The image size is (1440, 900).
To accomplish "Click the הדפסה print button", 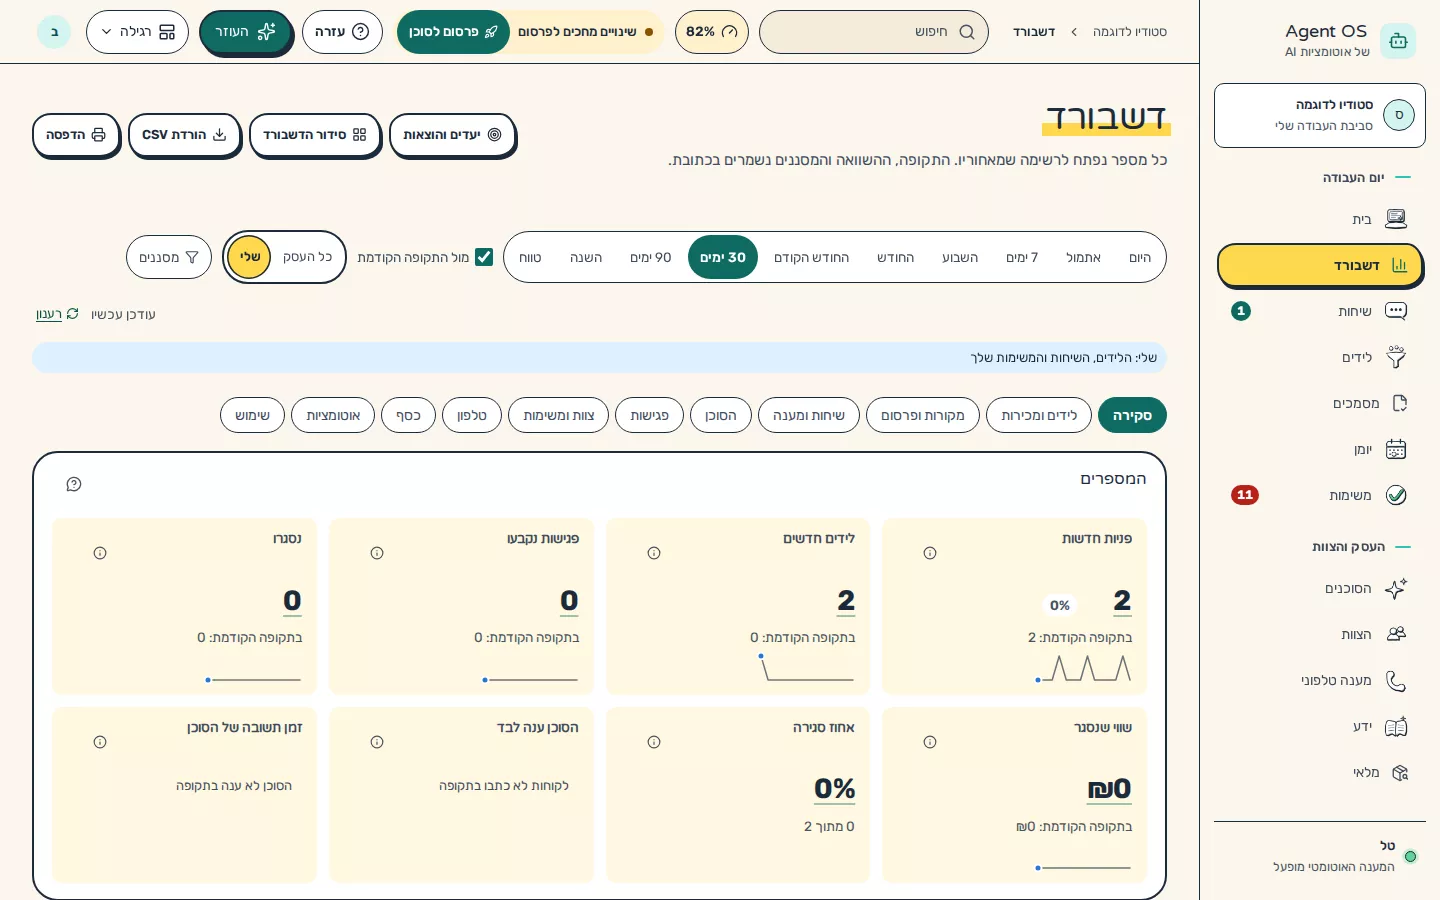I will [76, 135].
